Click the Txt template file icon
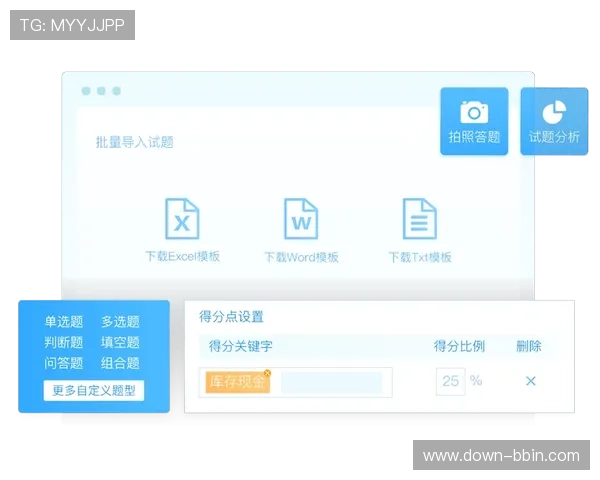The image size is (600, 480). point(420,219)
